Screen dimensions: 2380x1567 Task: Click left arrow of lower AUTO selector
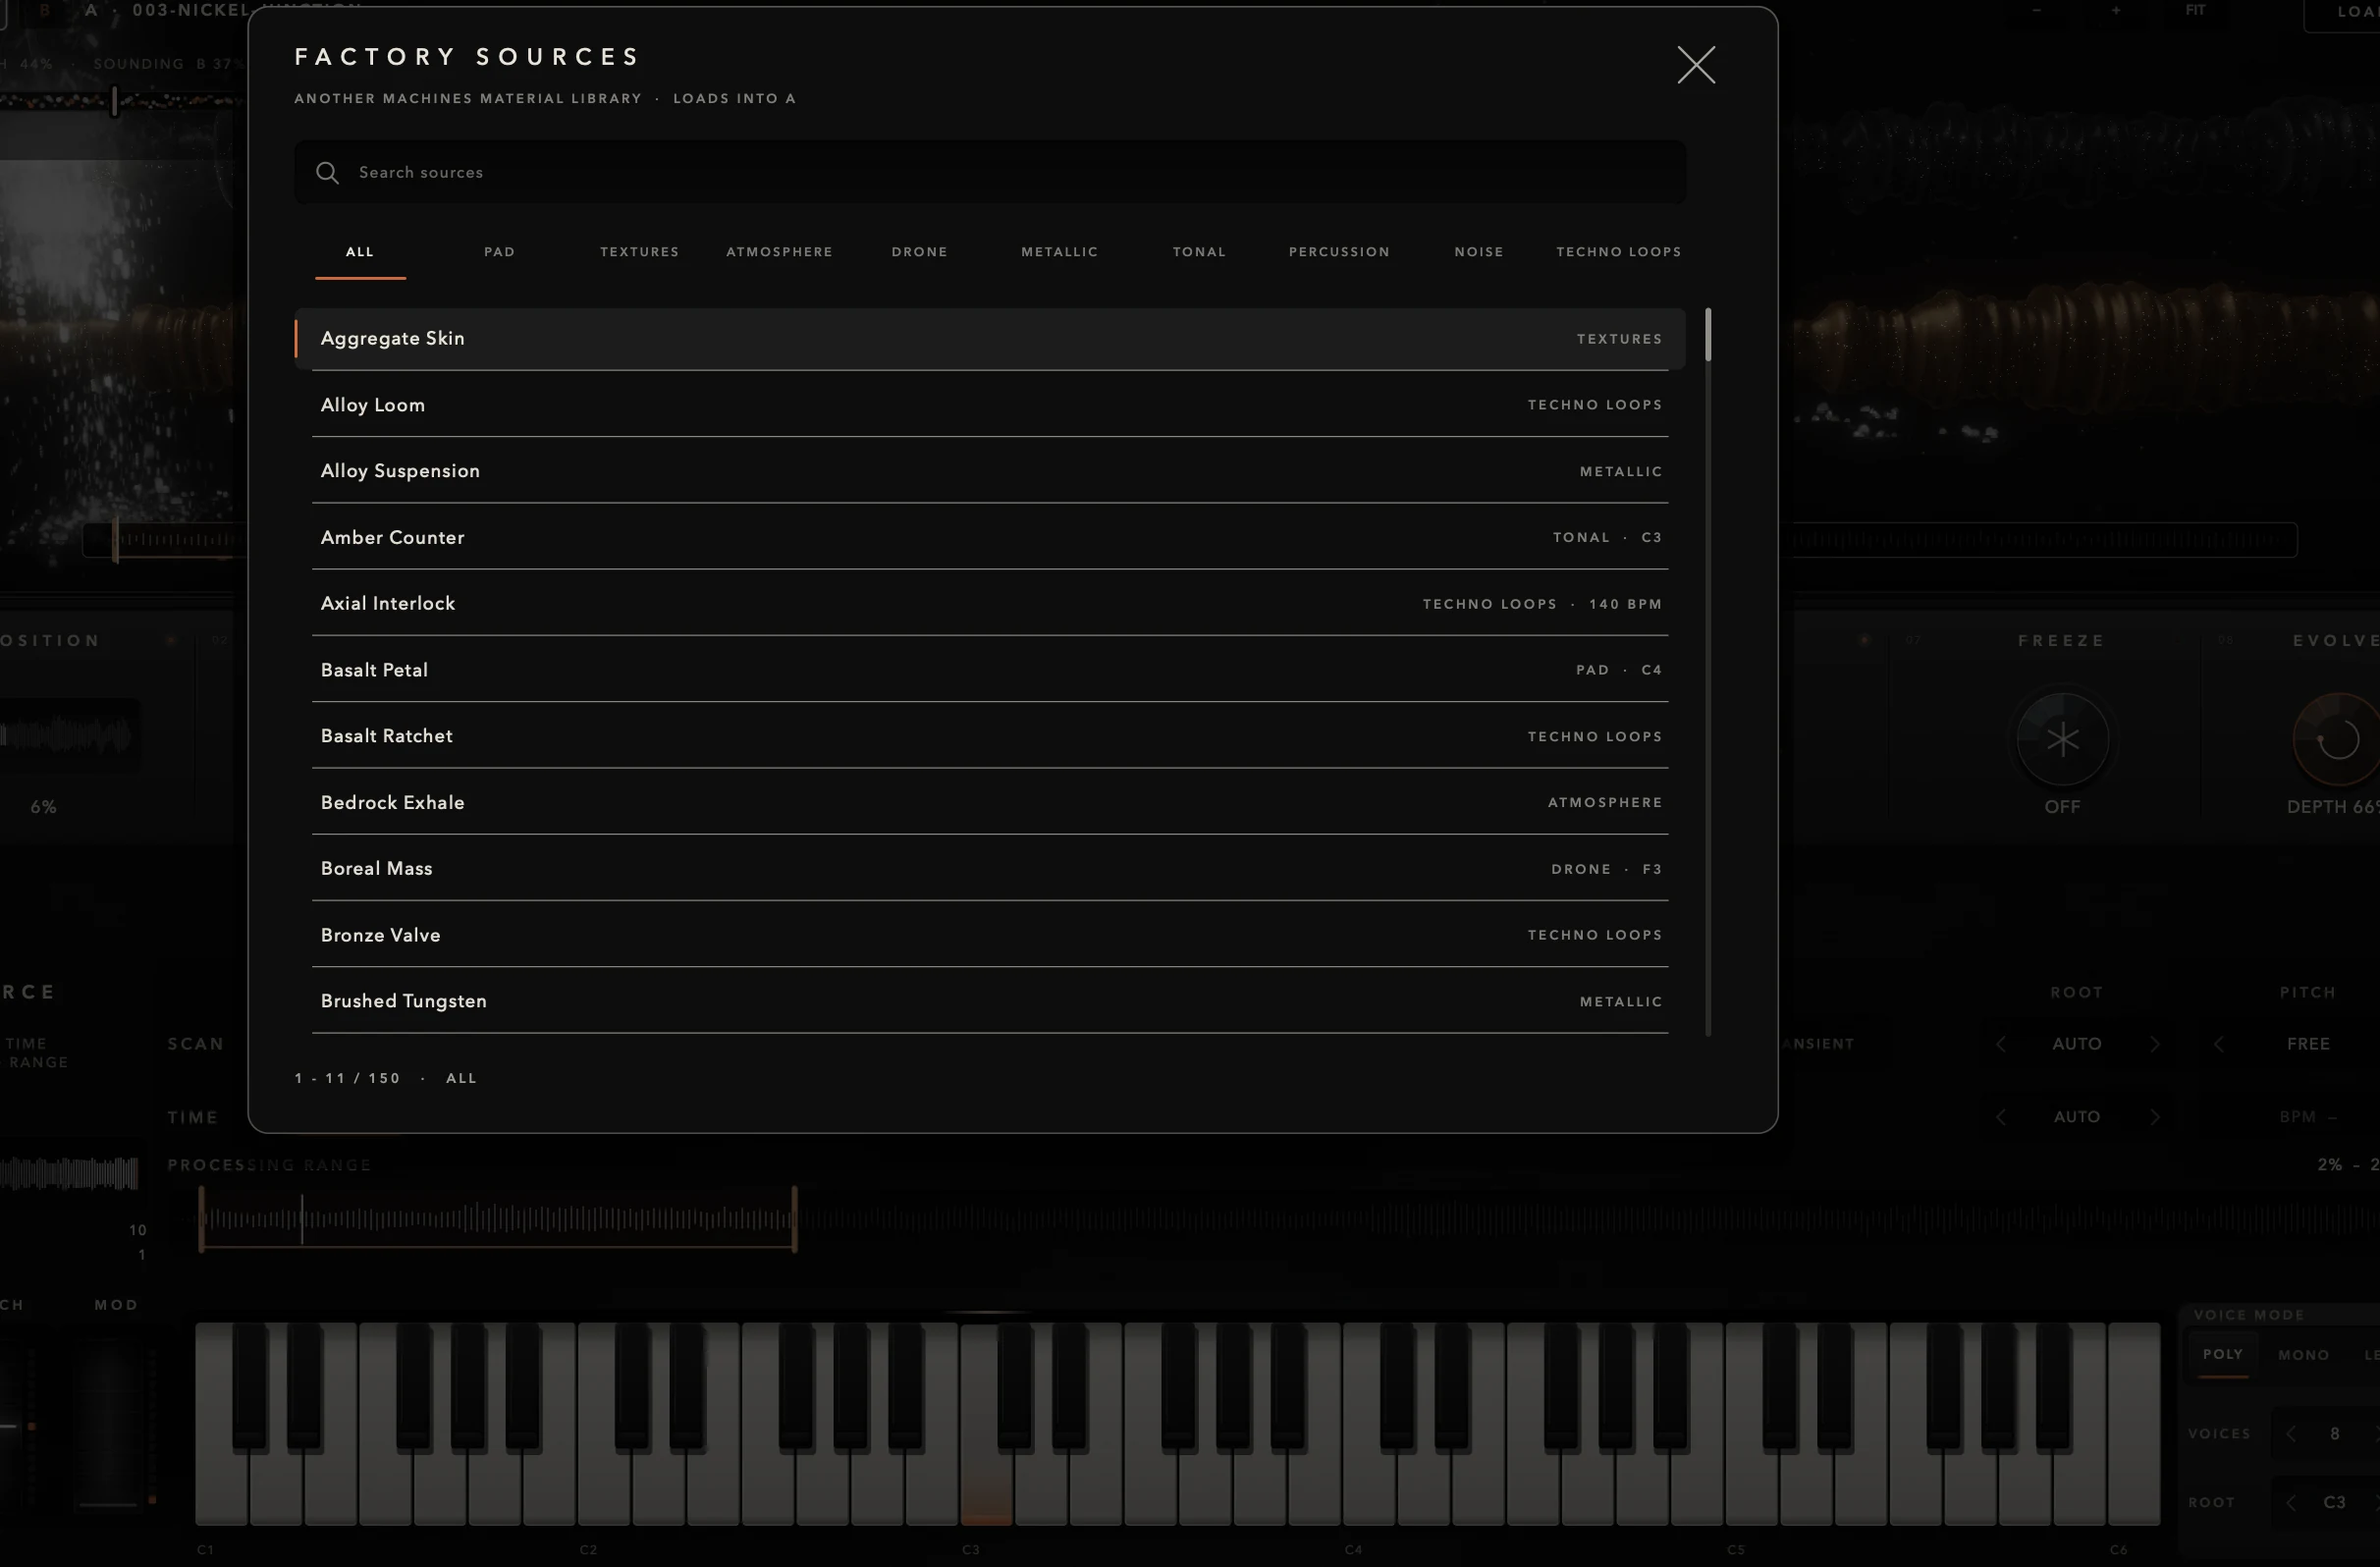[2001, 1117]
